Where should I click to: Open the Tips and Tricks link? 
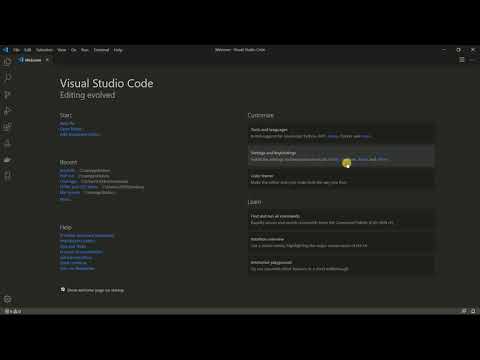(x=73, y=246)
